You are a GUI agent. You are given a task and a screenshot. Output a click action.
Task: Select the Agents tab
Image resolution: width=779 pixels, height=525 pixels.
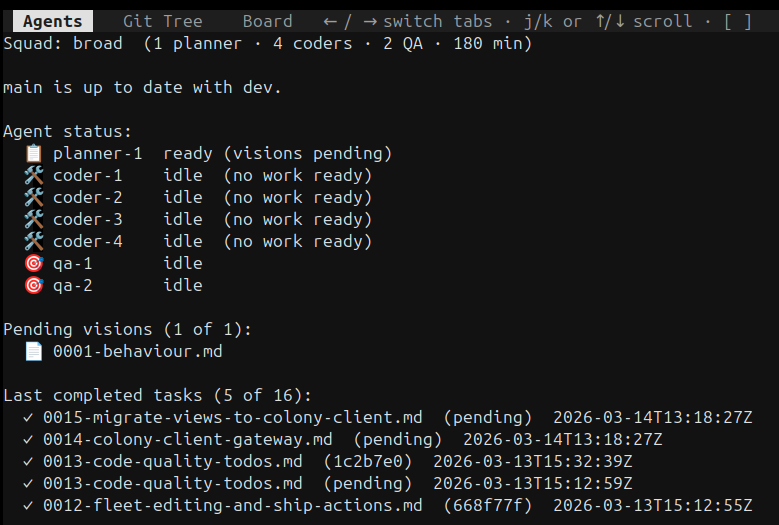tap(52, 21)
